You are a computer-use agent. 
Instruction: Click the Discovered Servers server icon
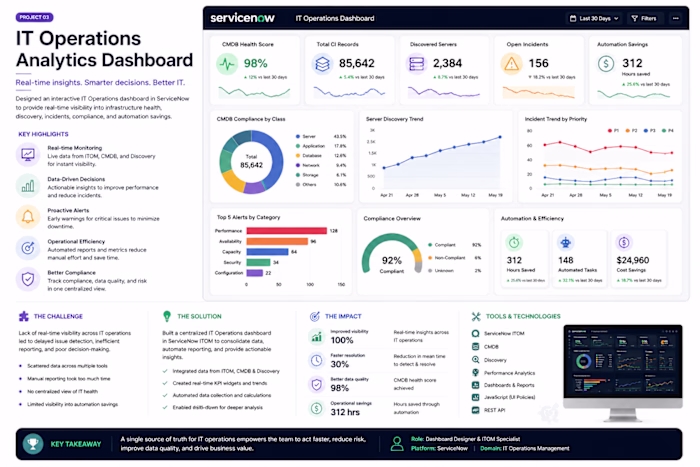coord(417,64)
